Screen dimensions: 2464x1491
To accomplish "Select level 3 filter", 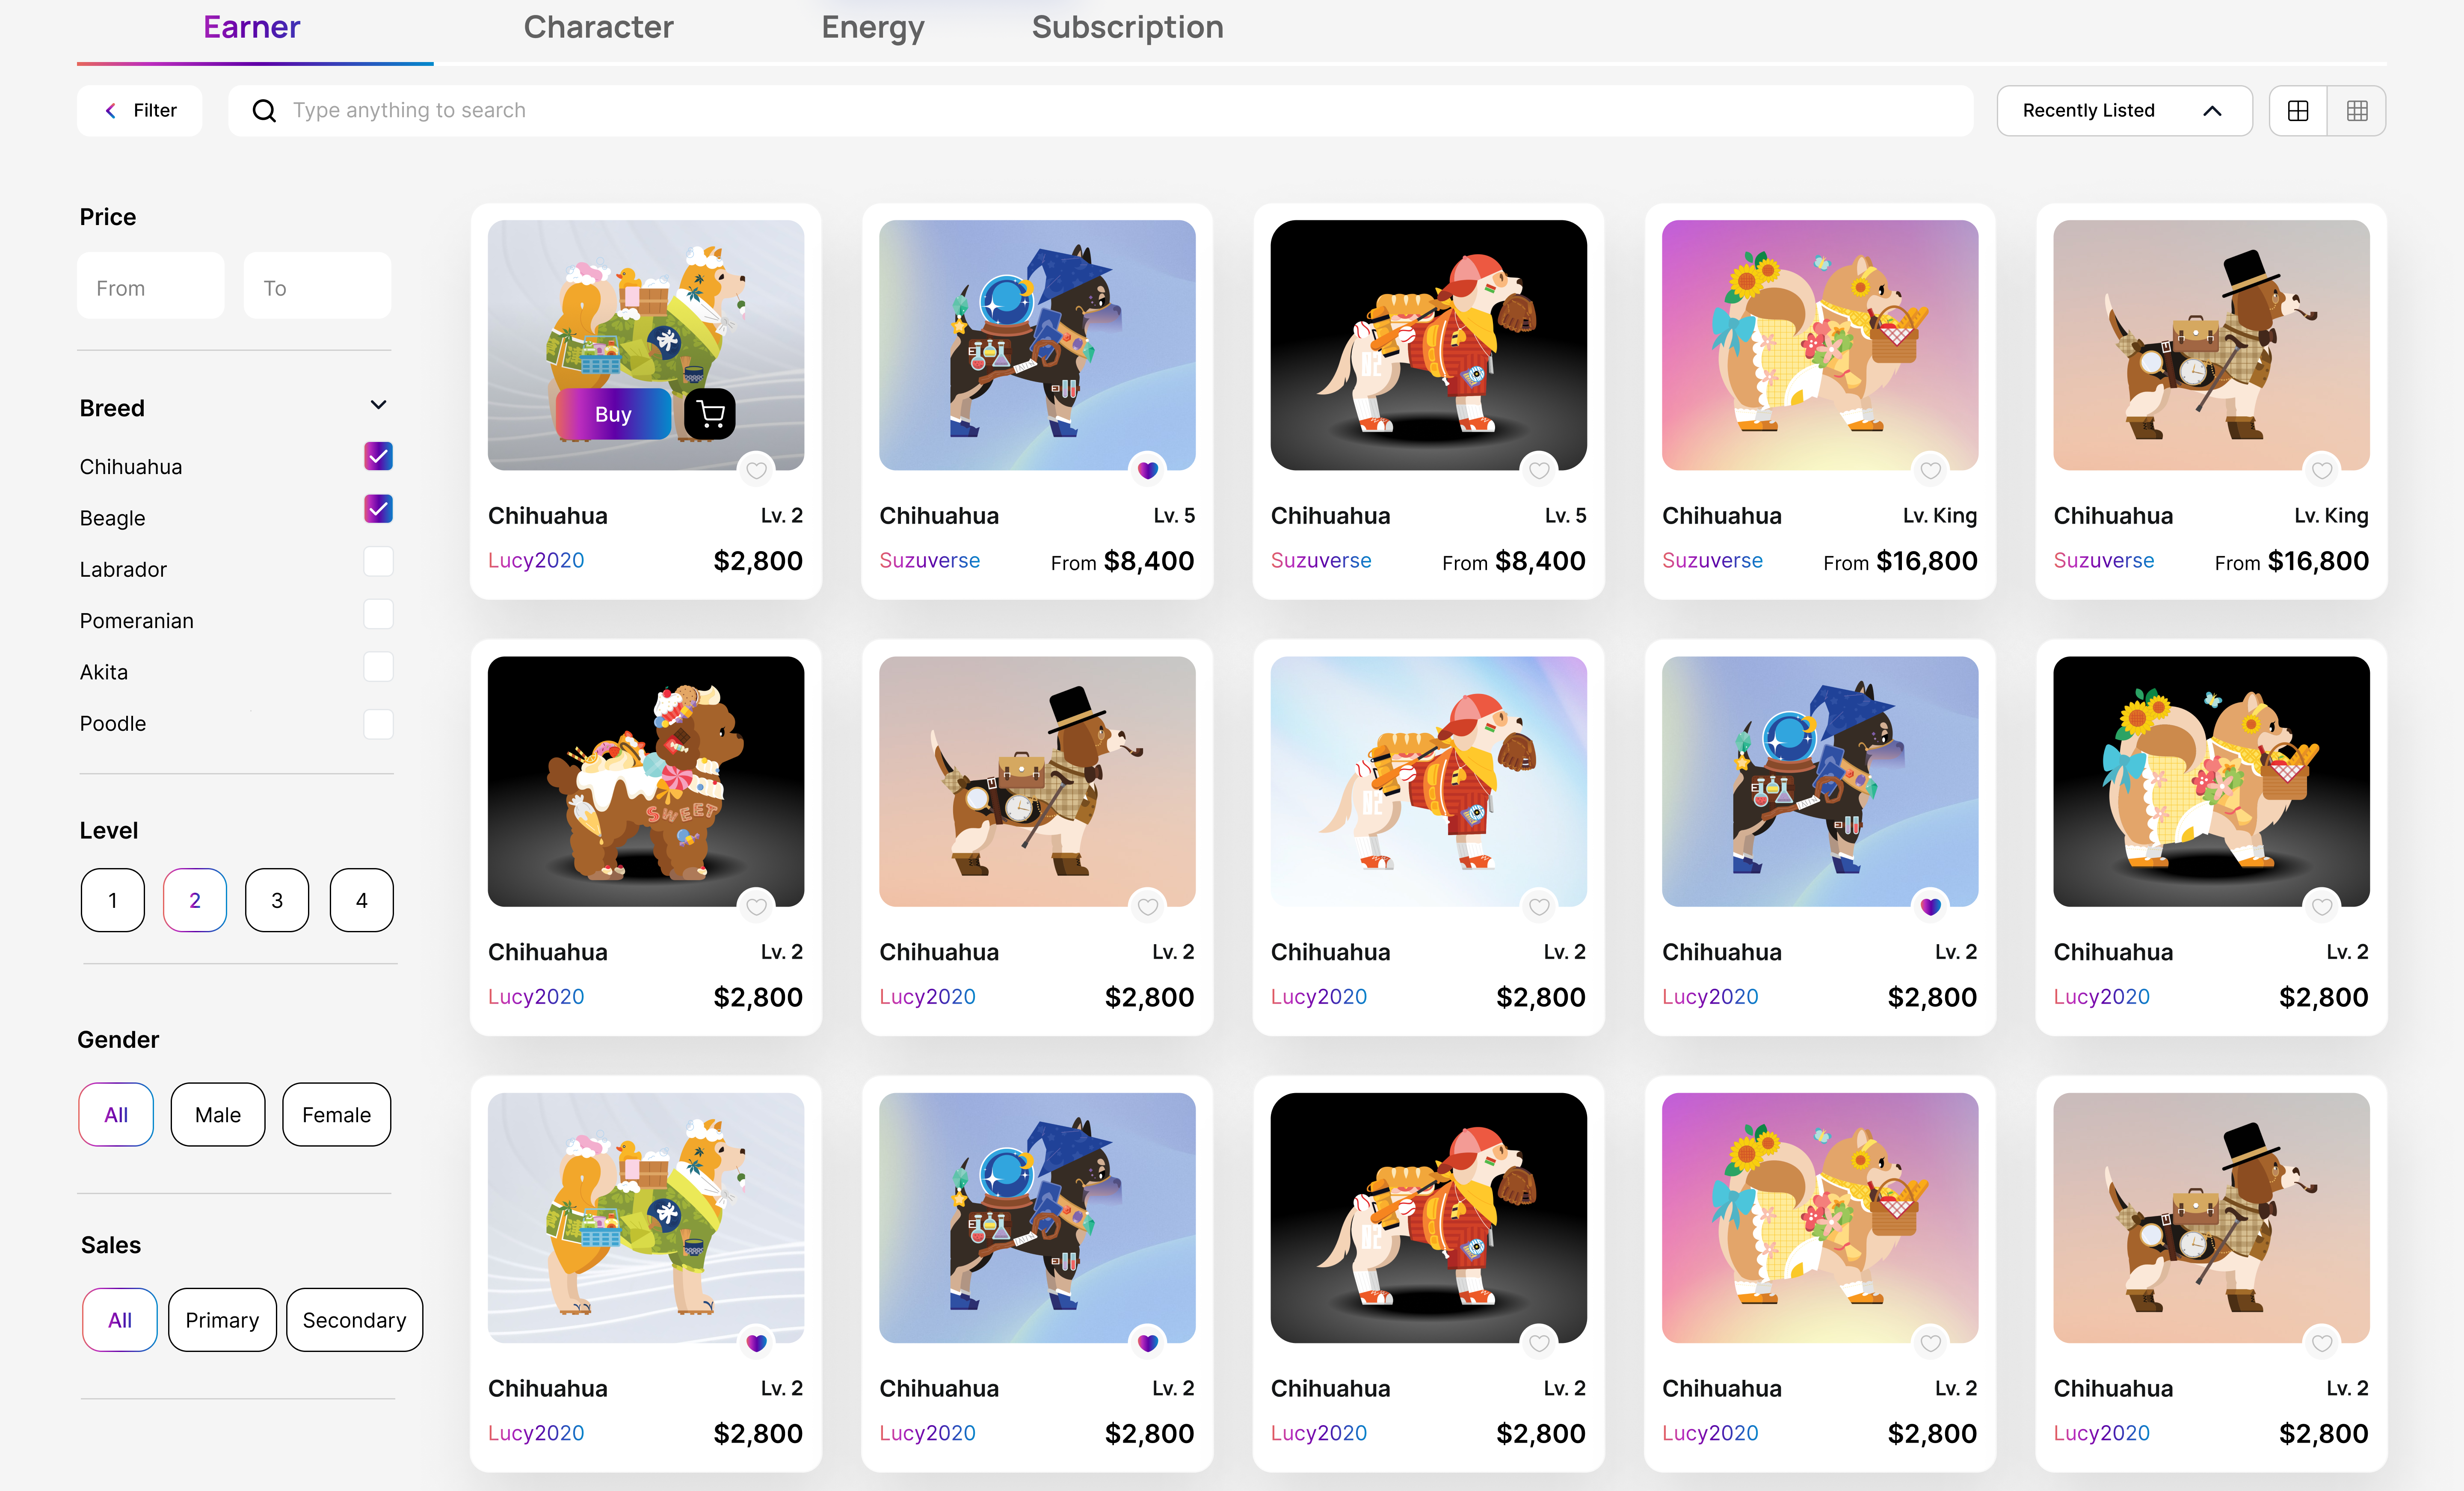I will pyautogui.click(x=277, y=900).
